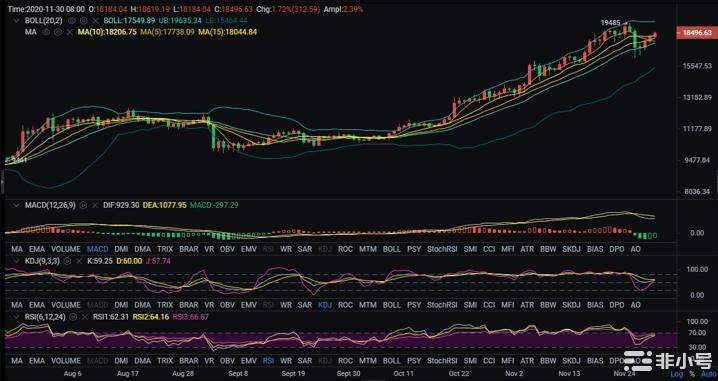Select DMI tab in MACD panel row

pyautogui.click(x=121, y=249)
